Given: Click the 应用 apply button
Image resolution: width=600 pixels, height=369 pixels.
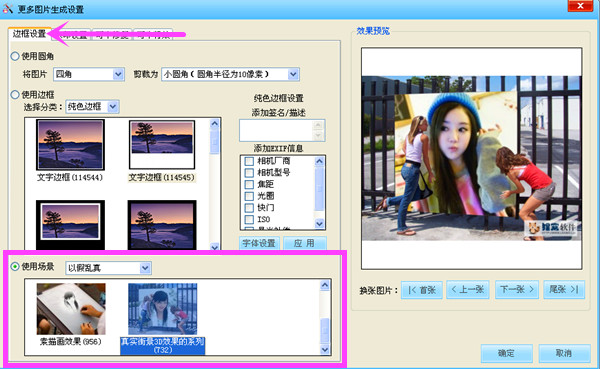Looking at the screenshot, I should pyautogui.click(x=305, y=243).
